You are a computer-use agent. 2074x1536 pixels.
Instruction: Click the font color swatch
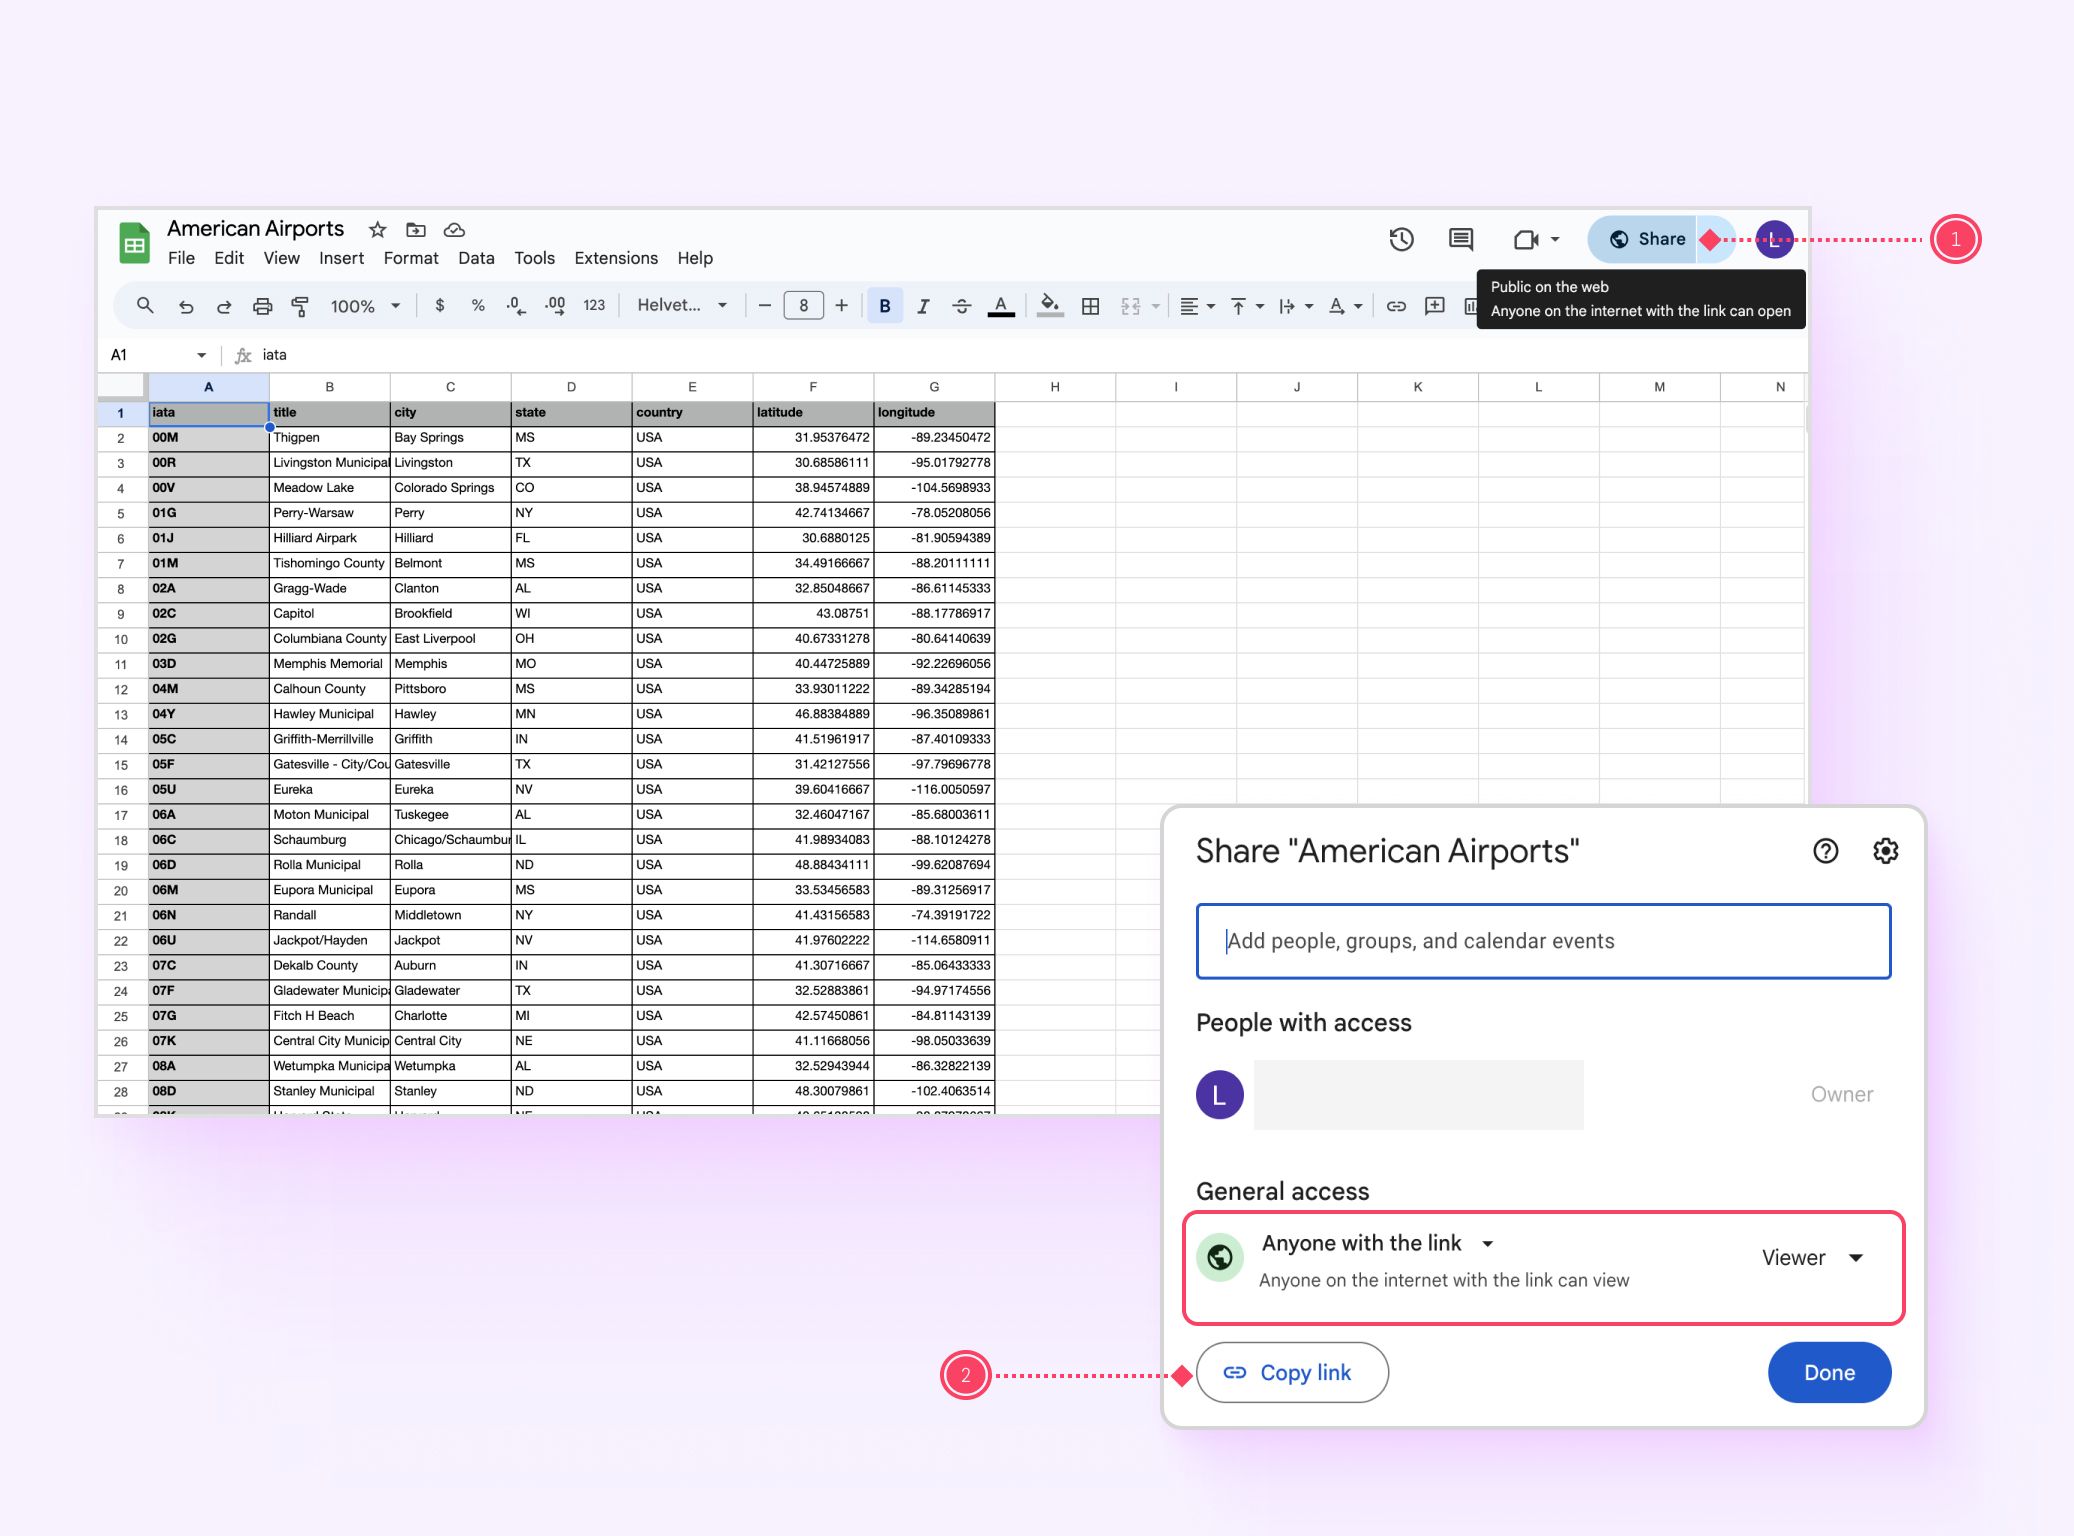tap(1002, 310)
